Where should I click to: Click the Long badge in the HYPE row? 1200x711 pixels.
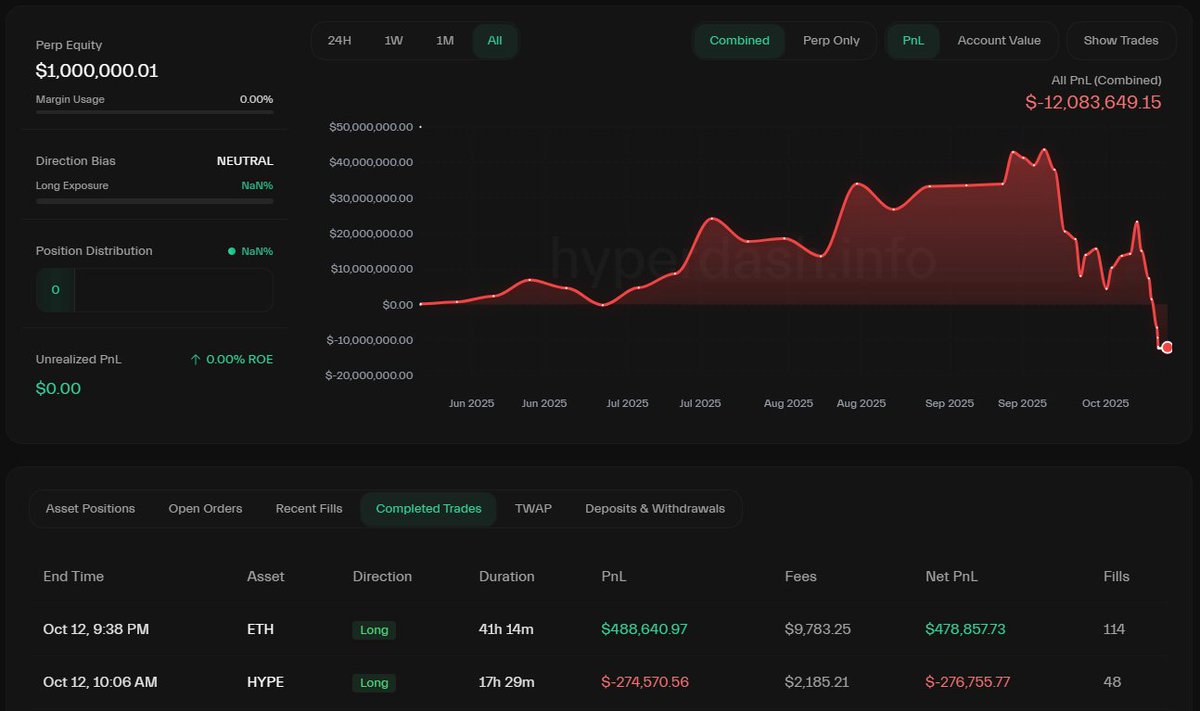(374, 683)
